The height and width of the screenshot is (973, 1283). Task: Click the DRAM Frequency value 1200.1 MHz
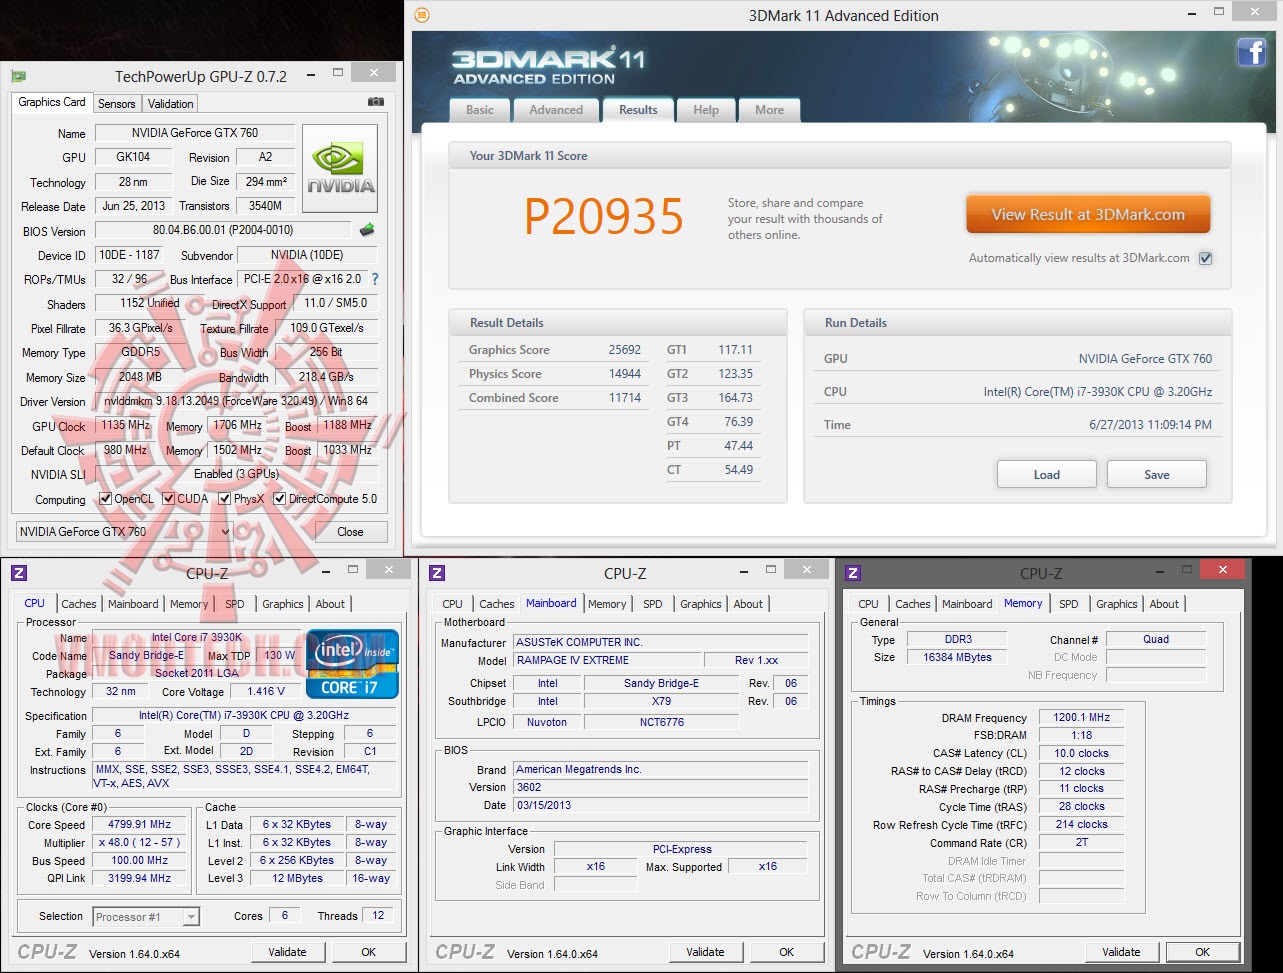click(x=1080, y=718)
